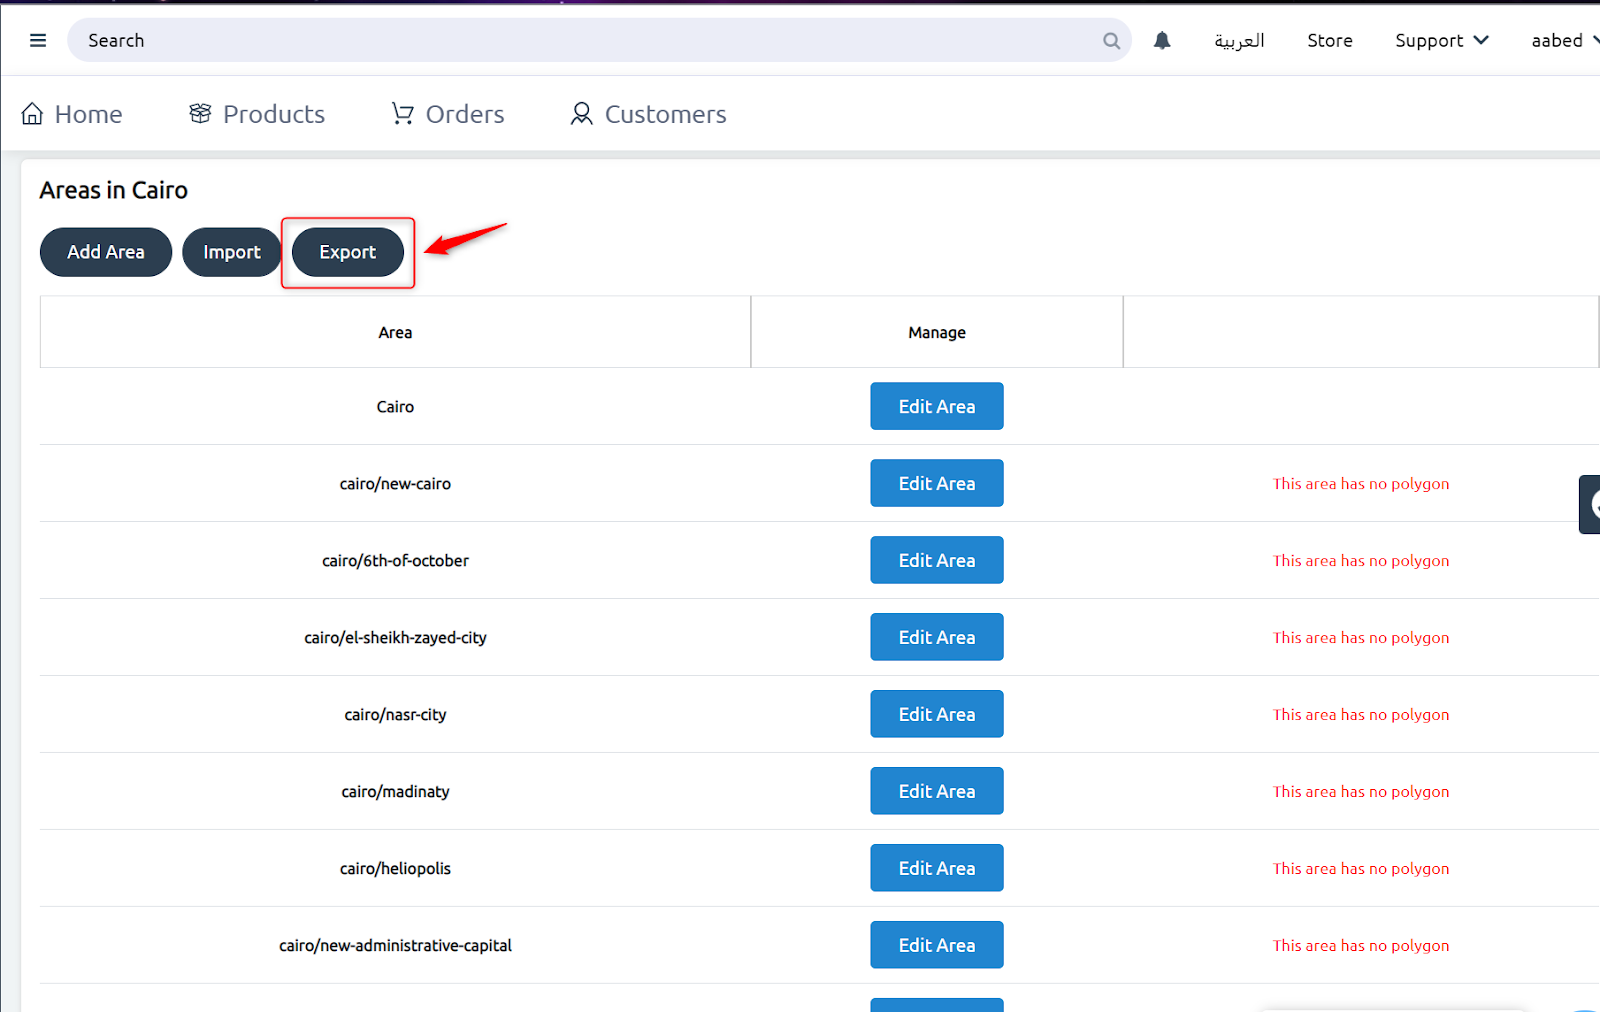
Task: Click the Area column header
Action: pyautogui.click(x=395, y=332)
